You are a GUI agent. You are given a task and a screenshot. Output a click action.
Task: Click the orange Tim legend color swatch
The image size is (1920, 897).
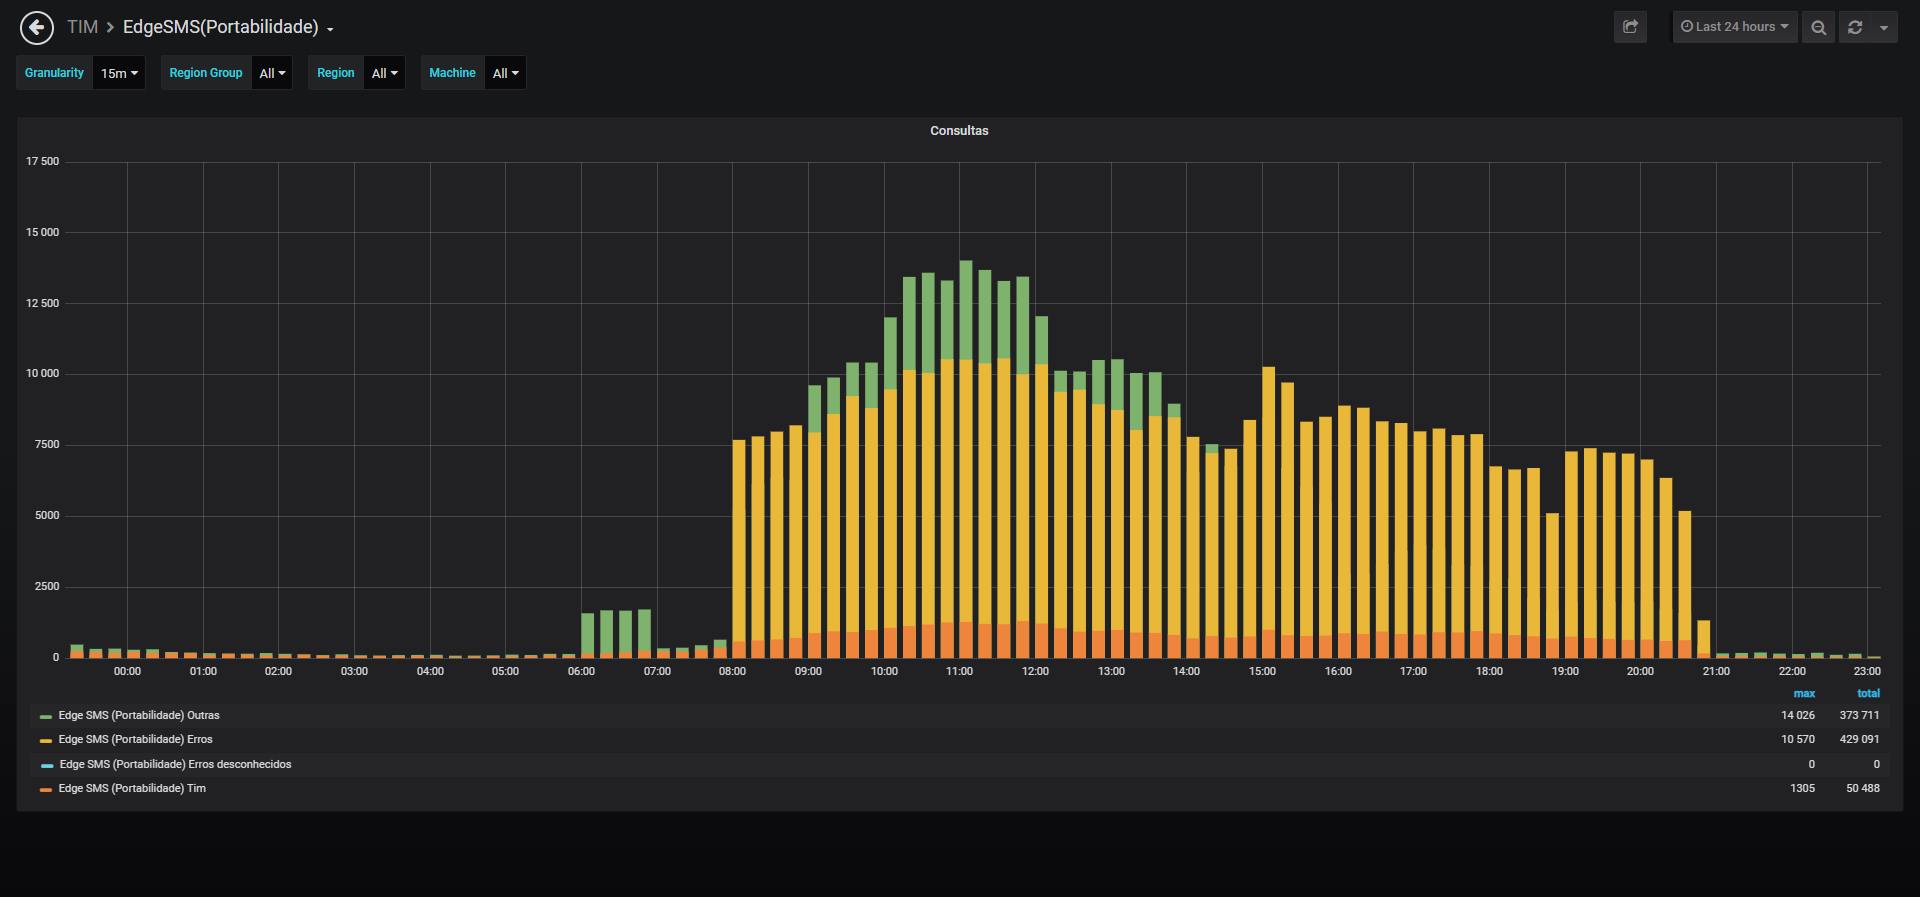(x=46, y=790)
